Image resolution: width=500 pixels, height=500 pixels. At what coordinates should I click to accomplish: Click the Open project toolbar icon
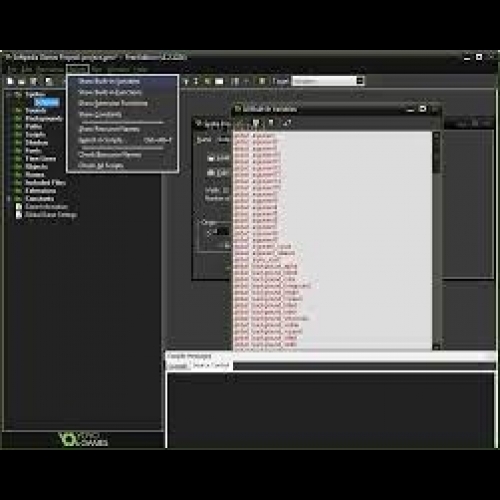click(22, 81)
